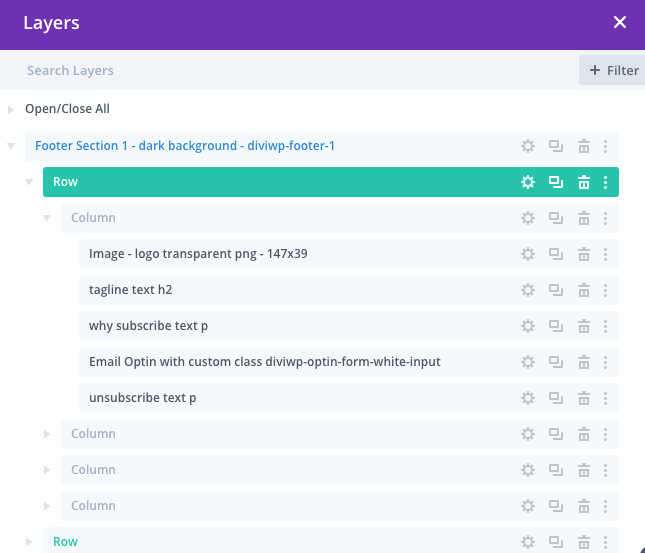Duplicate the Footer Section 1 layer
This screenshot has width=645, height=553.
coord(556,146)
